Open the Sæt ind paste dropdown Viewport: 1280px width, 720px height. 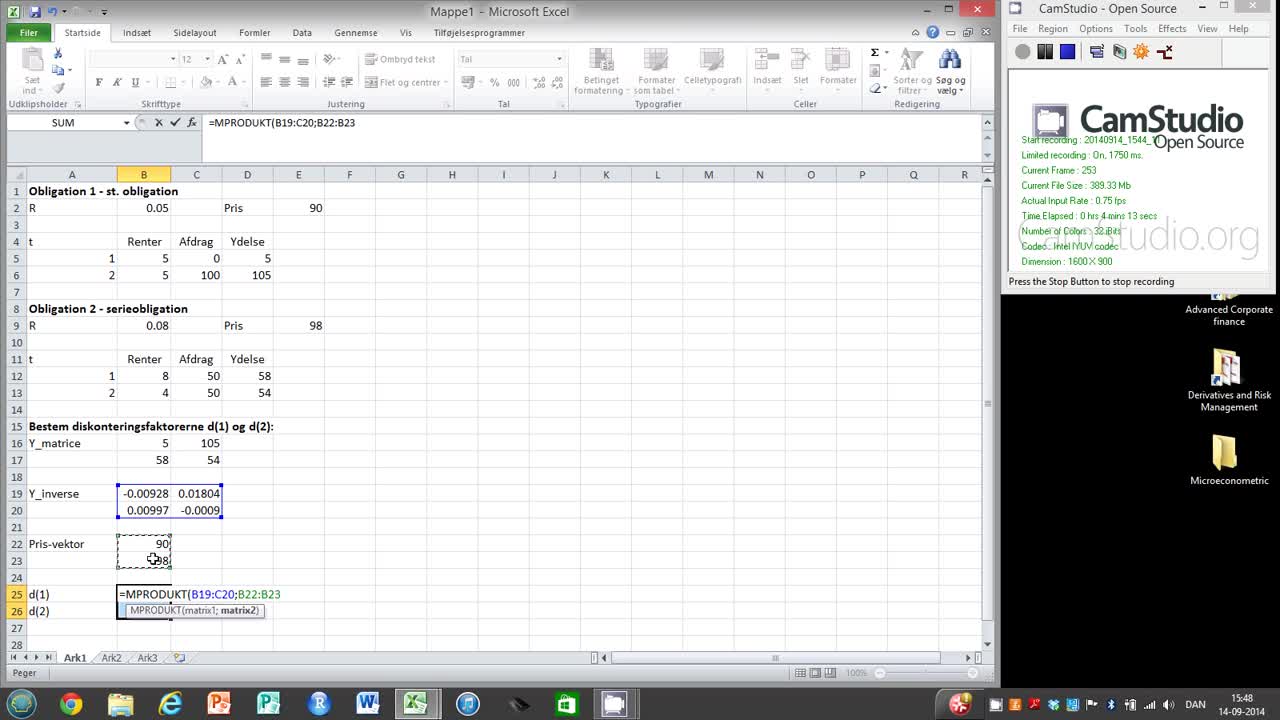(32, 84)
